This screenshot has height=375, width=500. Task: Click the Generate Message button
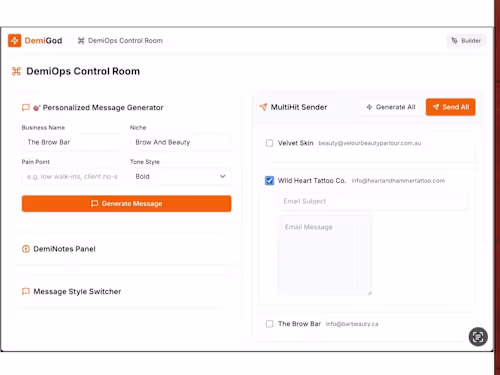(126, 204)
